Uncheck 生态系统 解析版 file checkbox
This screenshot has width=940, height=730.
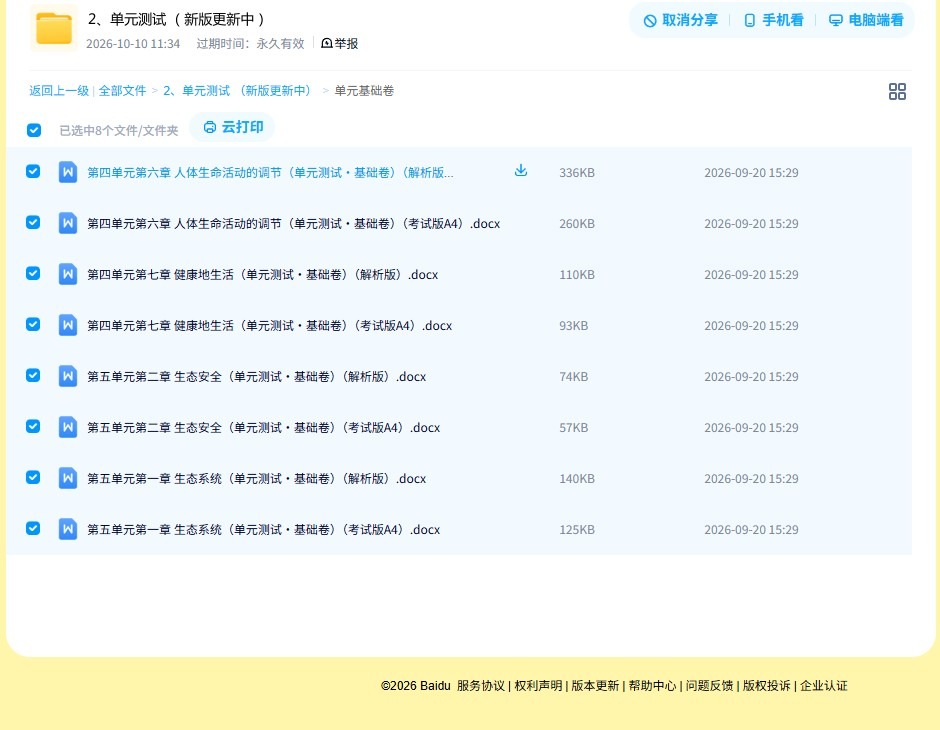33,477
